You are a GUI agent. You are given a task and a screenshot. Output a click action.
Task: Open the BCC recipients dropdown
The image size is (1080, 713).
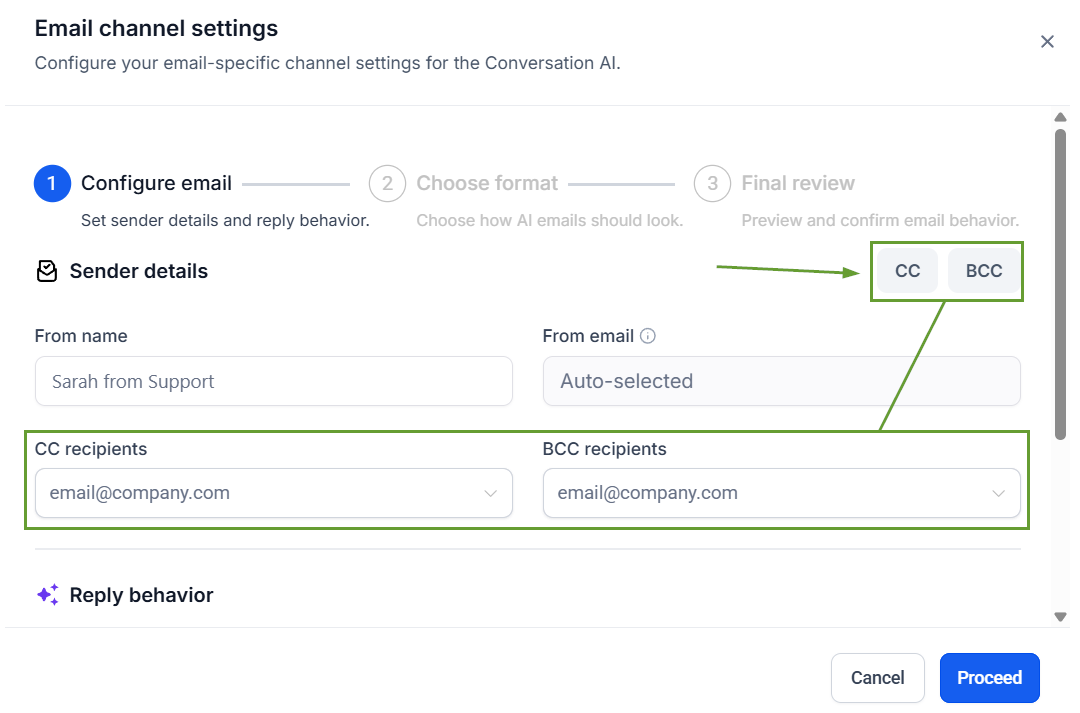coord(768,493)
